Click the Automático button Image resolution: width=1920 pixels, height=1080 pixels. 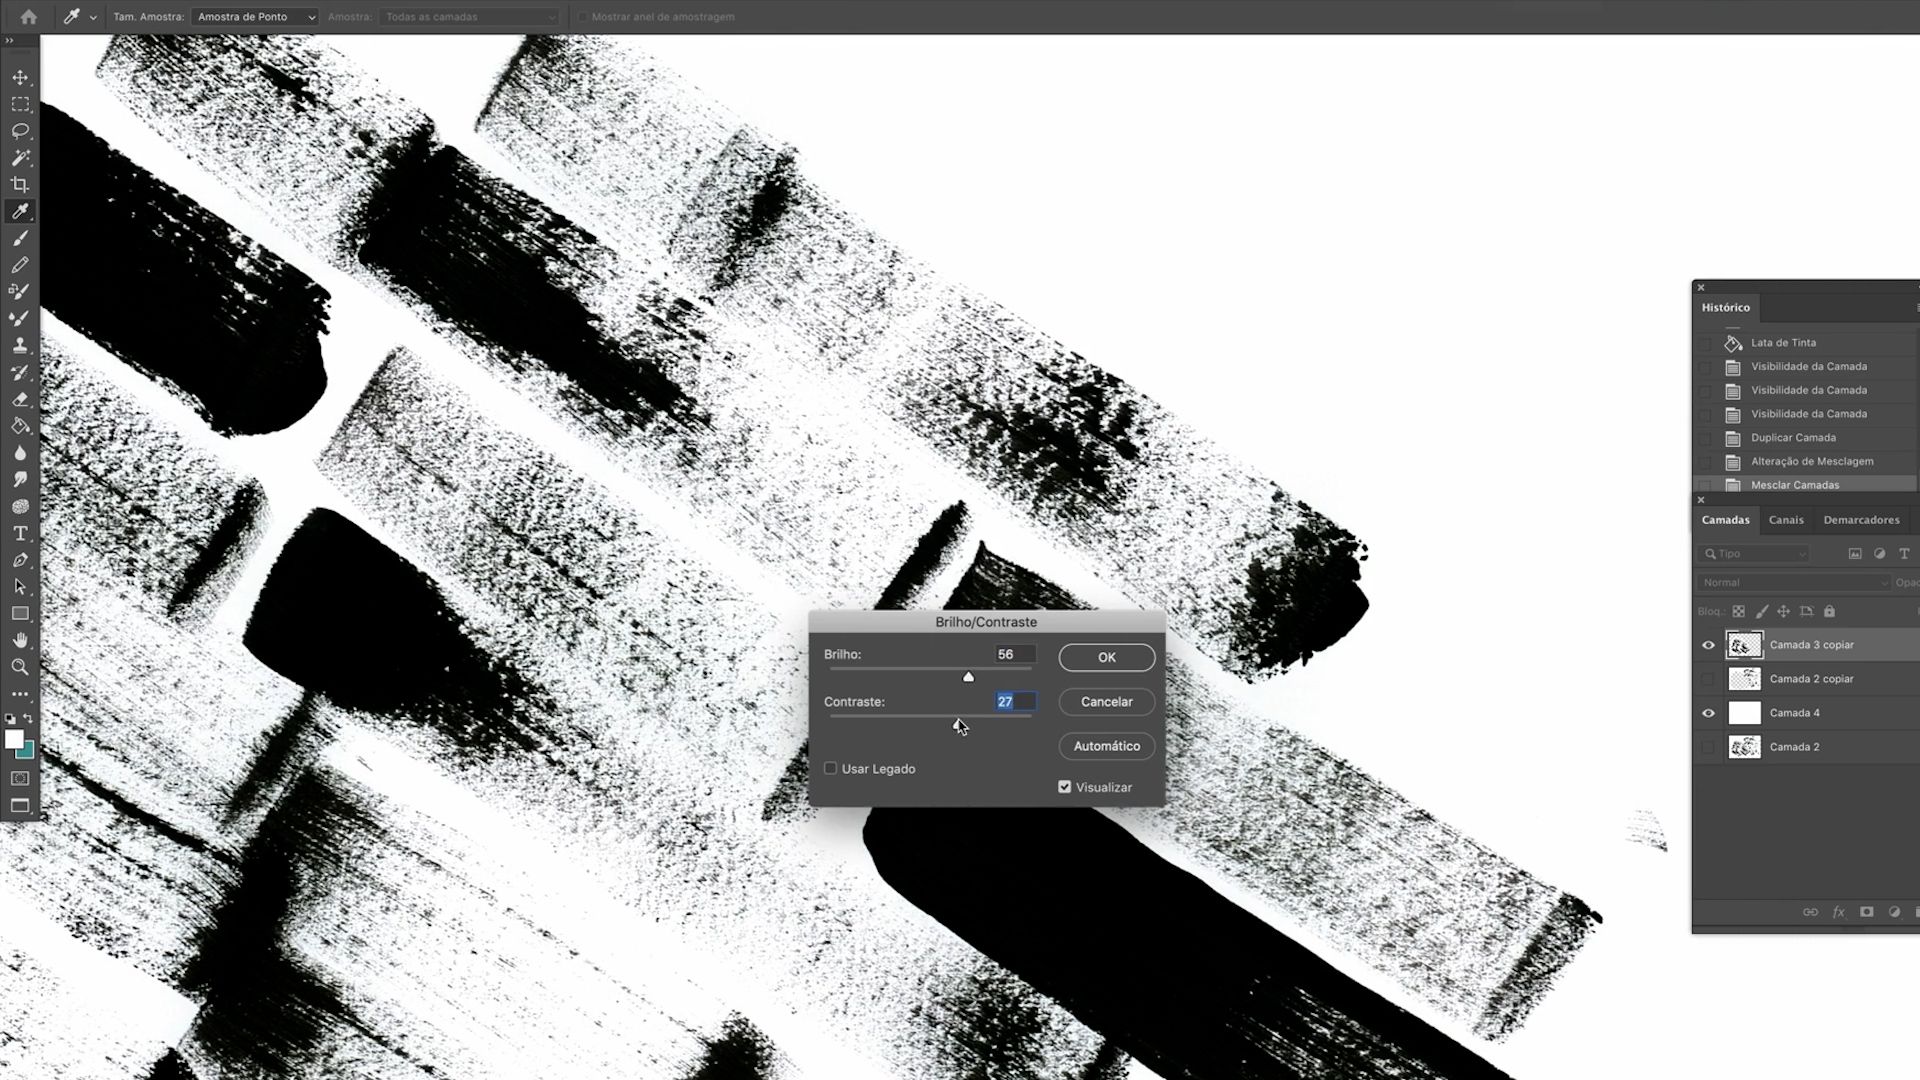pos(1107,746)
